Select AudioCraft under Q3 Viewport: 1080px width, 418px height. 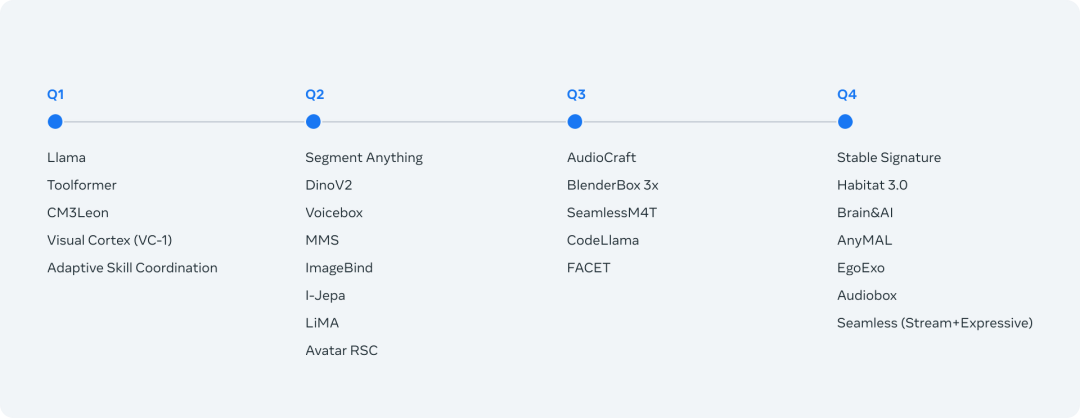click(x=601, y=158)
